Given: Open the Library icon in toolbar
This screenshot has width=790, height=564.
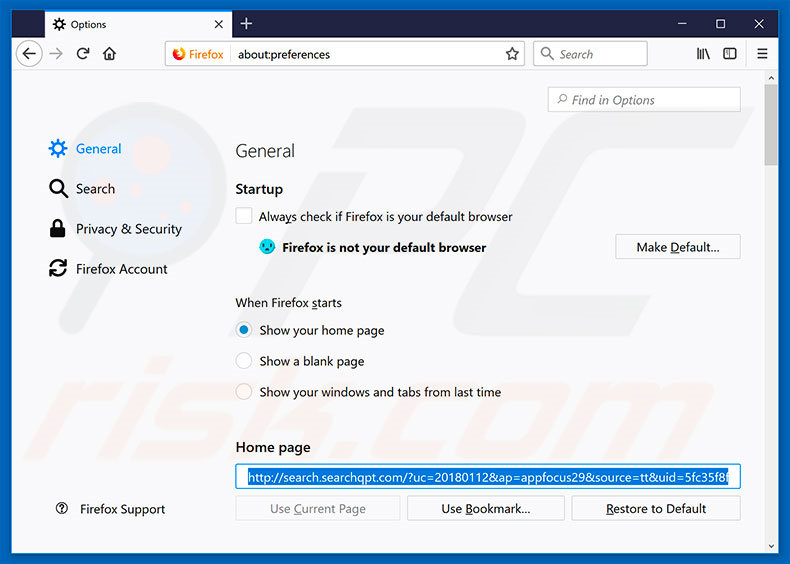Looking at the screenshot, I should pos(704,54).
